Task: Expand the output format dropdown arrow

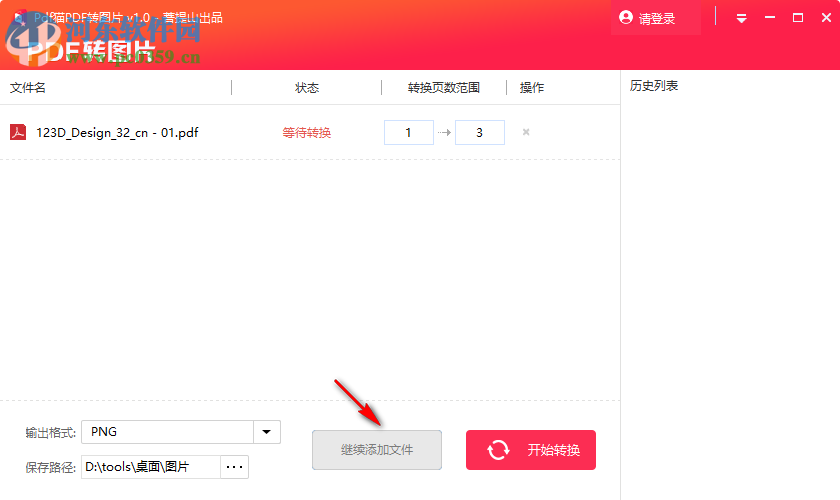Action: point(267,432)
